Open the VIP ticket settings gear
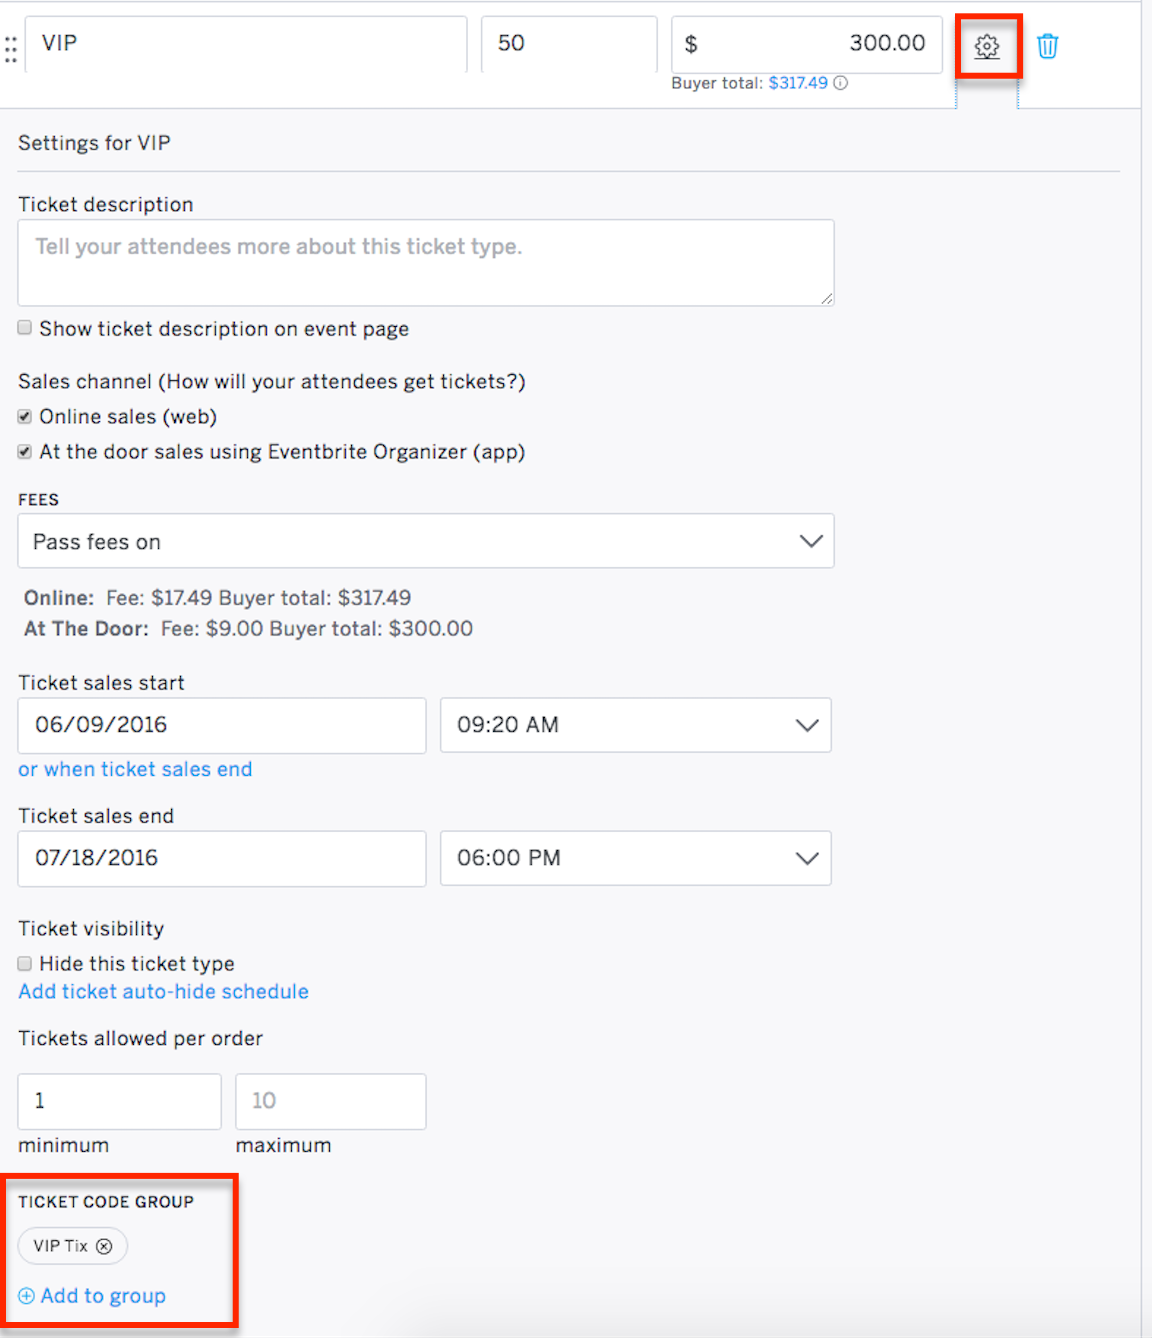 coord(987,46)
